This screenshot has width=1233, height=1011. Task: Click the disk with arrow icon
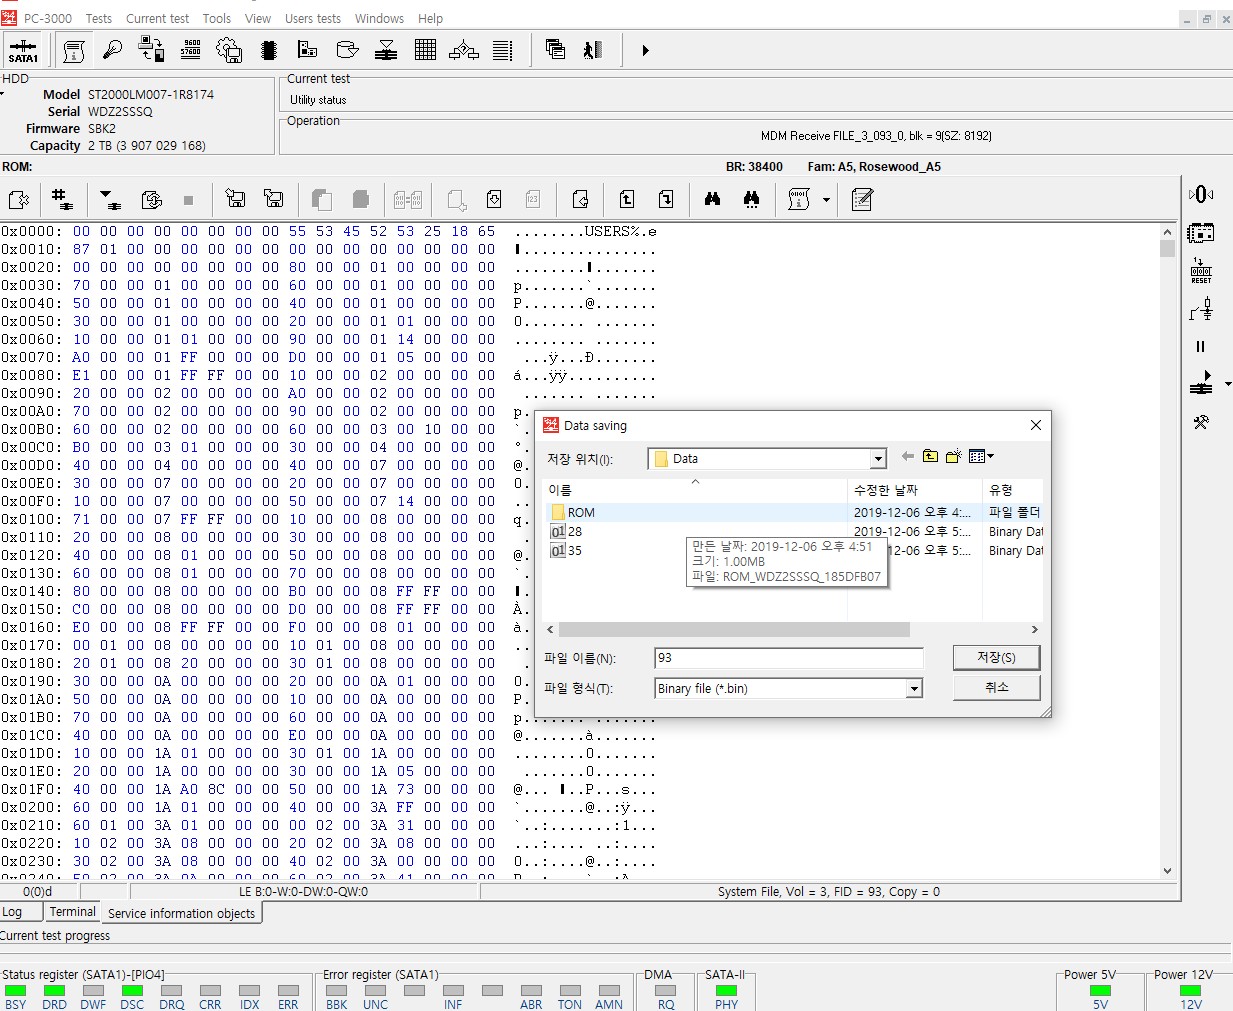[347, 50]
